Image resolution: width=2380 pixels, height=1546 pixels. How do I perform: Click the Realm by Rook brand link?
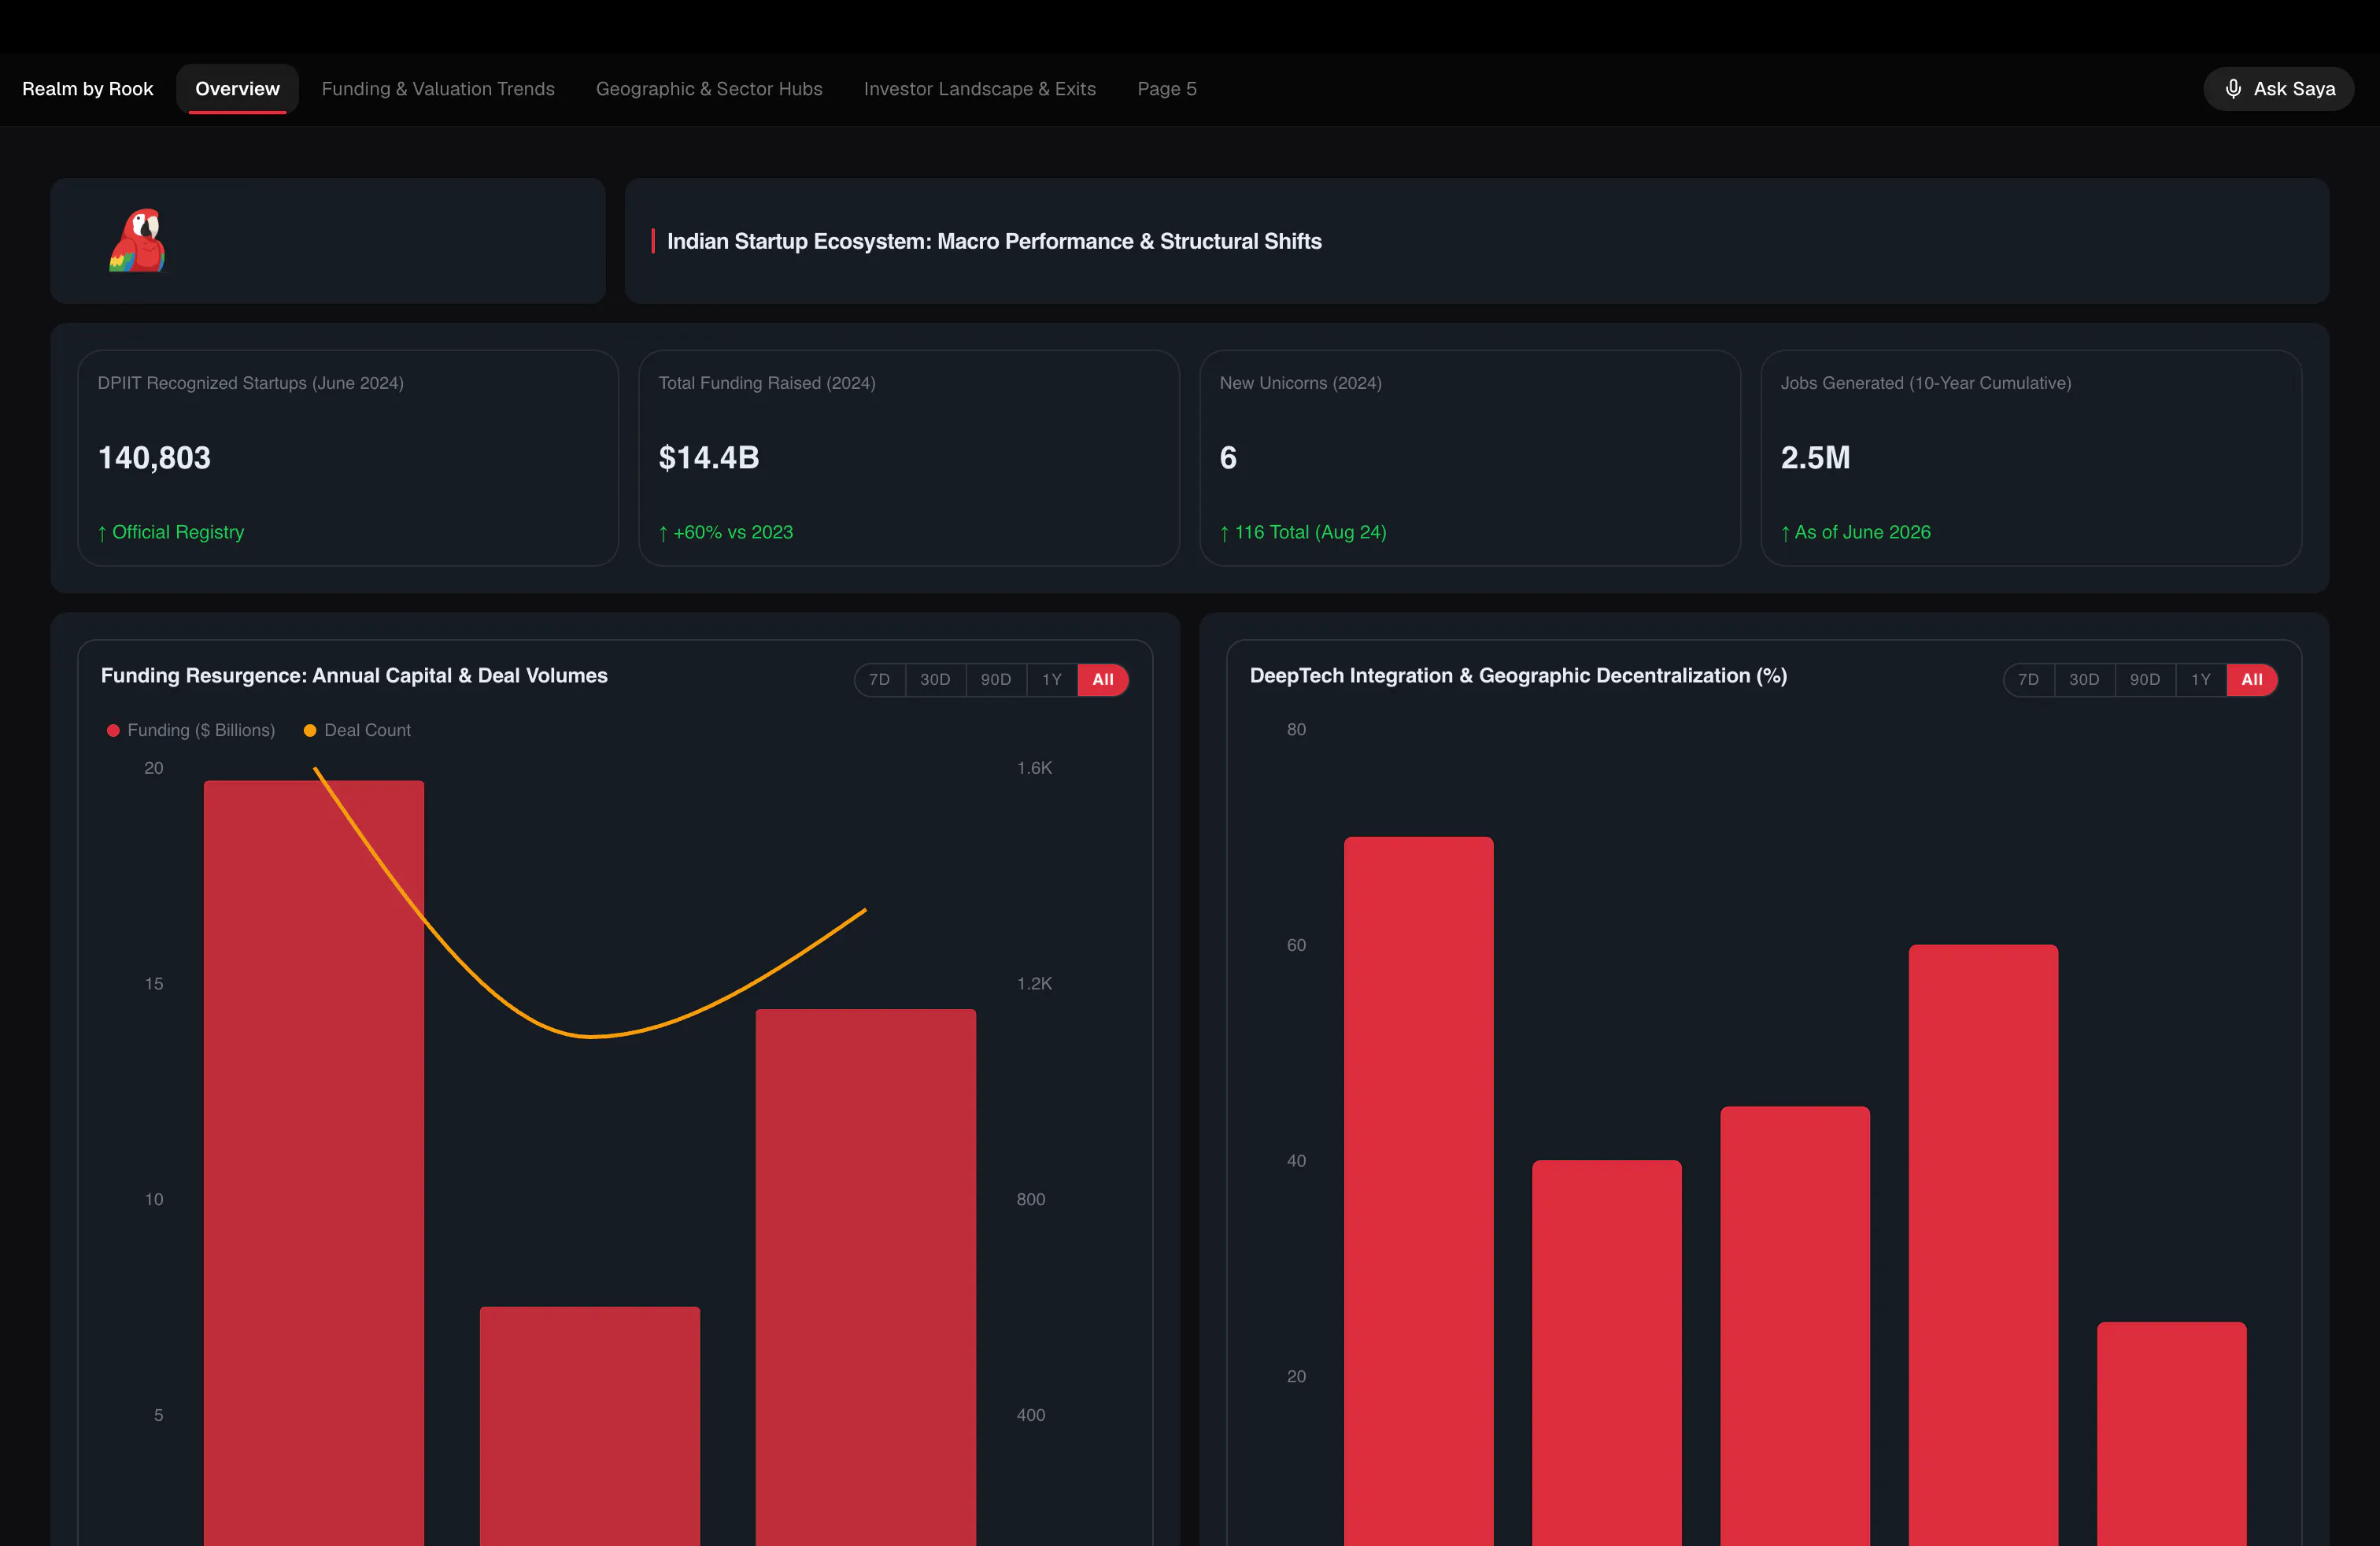[x=88, y=89]
